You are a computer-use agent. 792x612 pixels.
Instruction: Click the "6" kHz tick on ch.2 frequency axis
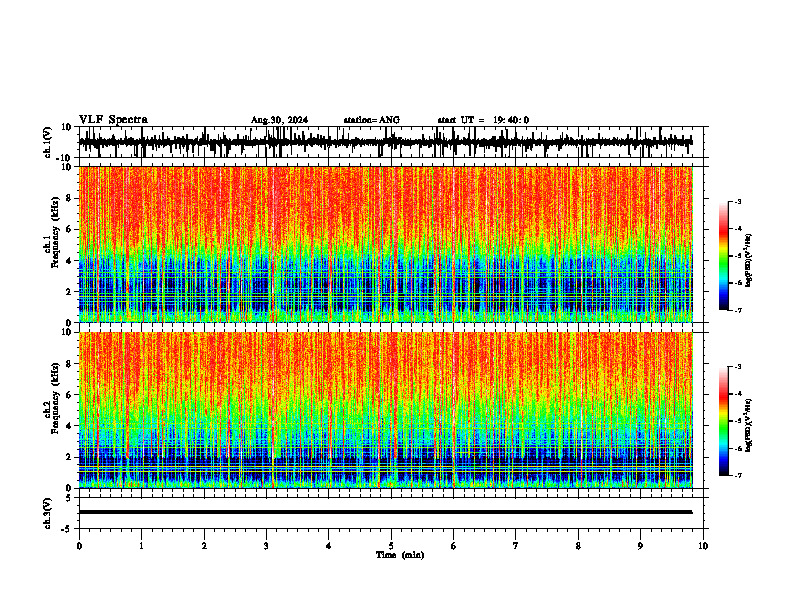(69, 395)
